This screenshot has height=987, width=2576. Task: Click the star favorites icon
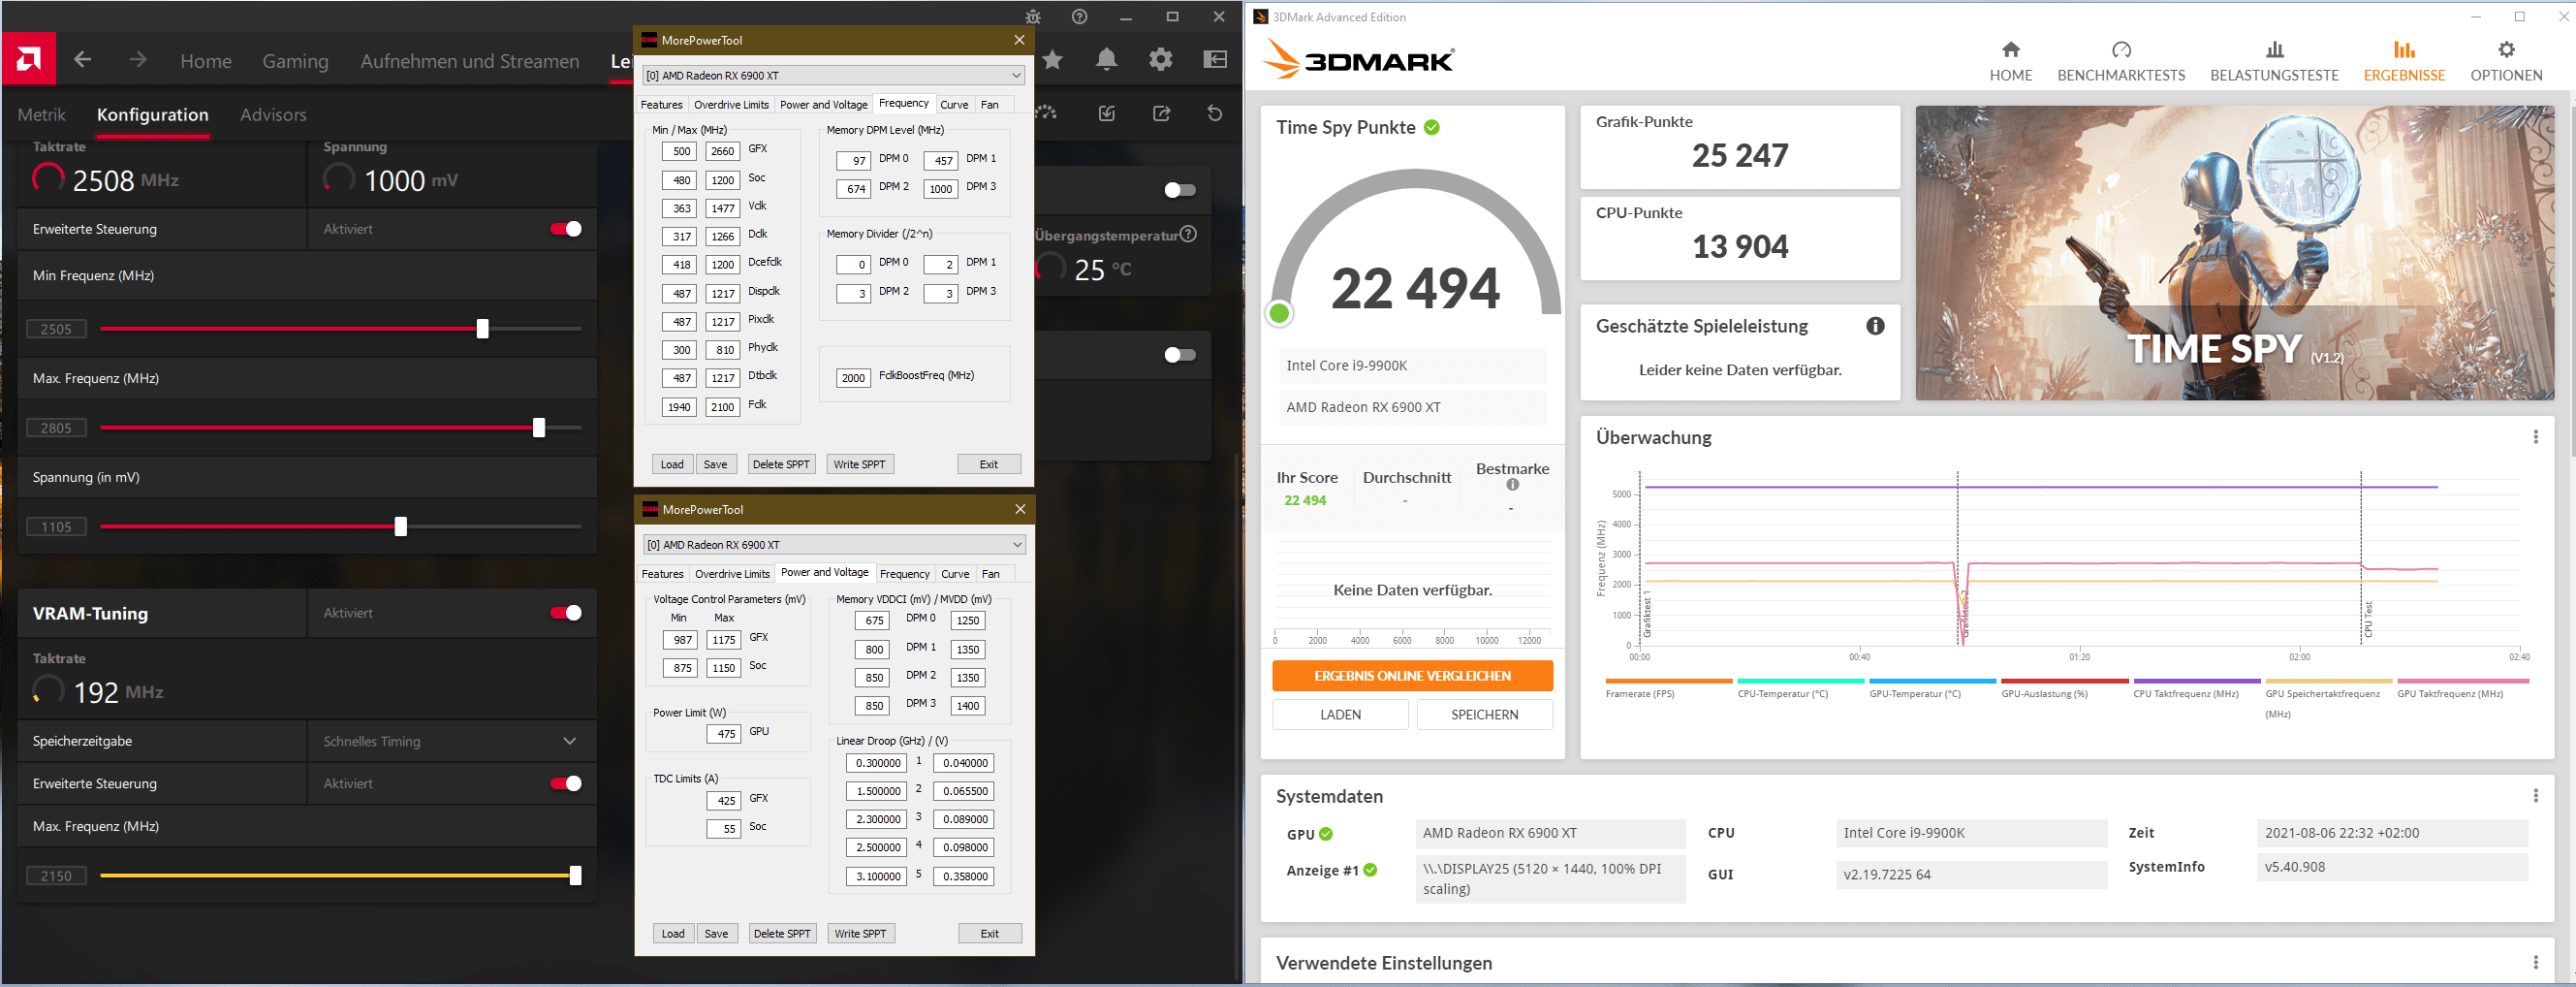pos(1053,60)
